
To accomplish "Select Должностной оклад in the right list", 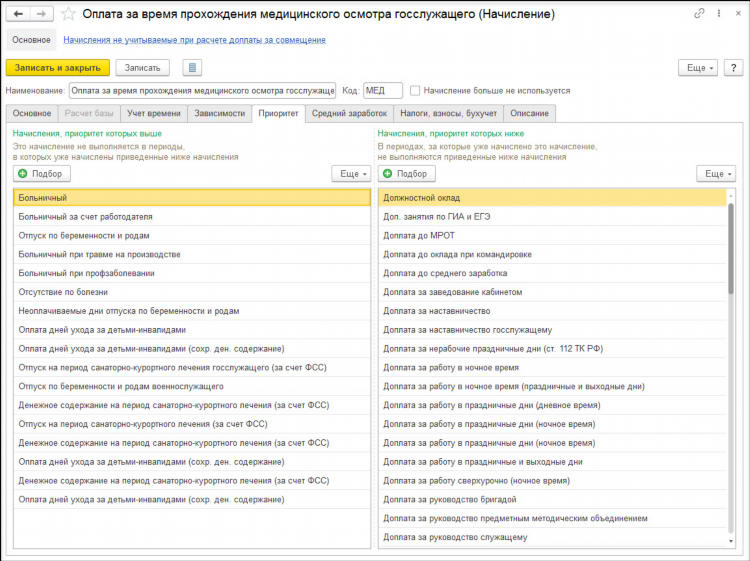I will [x=552, y=198].
